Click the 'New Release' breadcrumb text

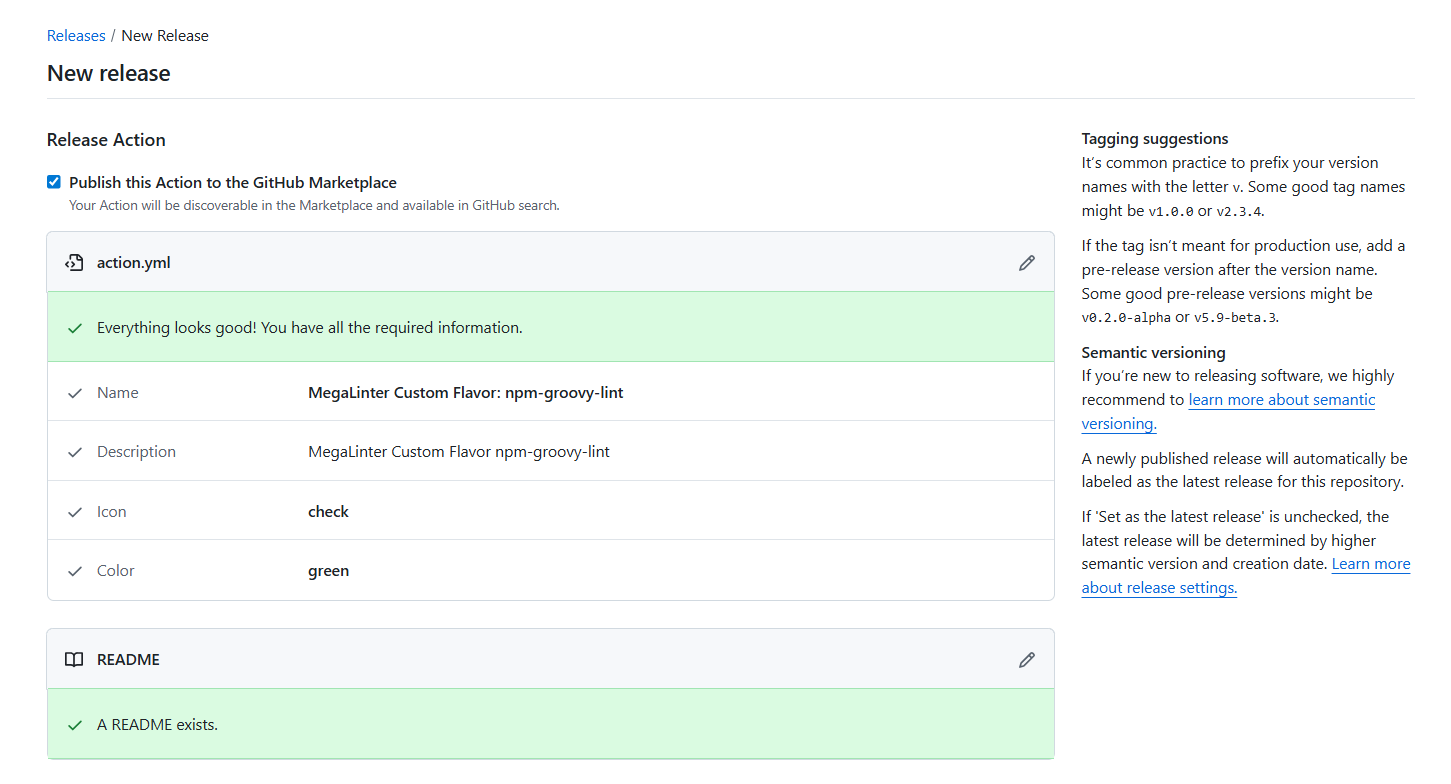(165, 36)
